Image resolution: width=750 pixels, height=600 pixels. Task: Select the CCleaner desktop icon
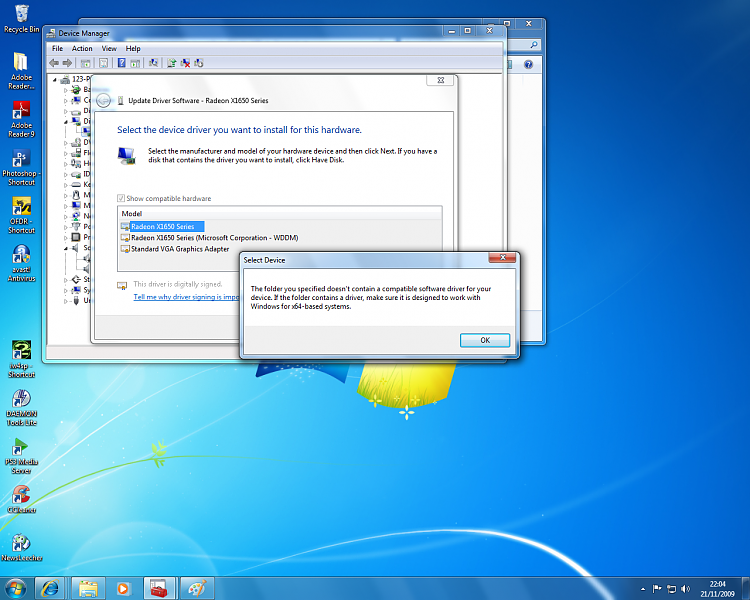(x=22, y=499)
